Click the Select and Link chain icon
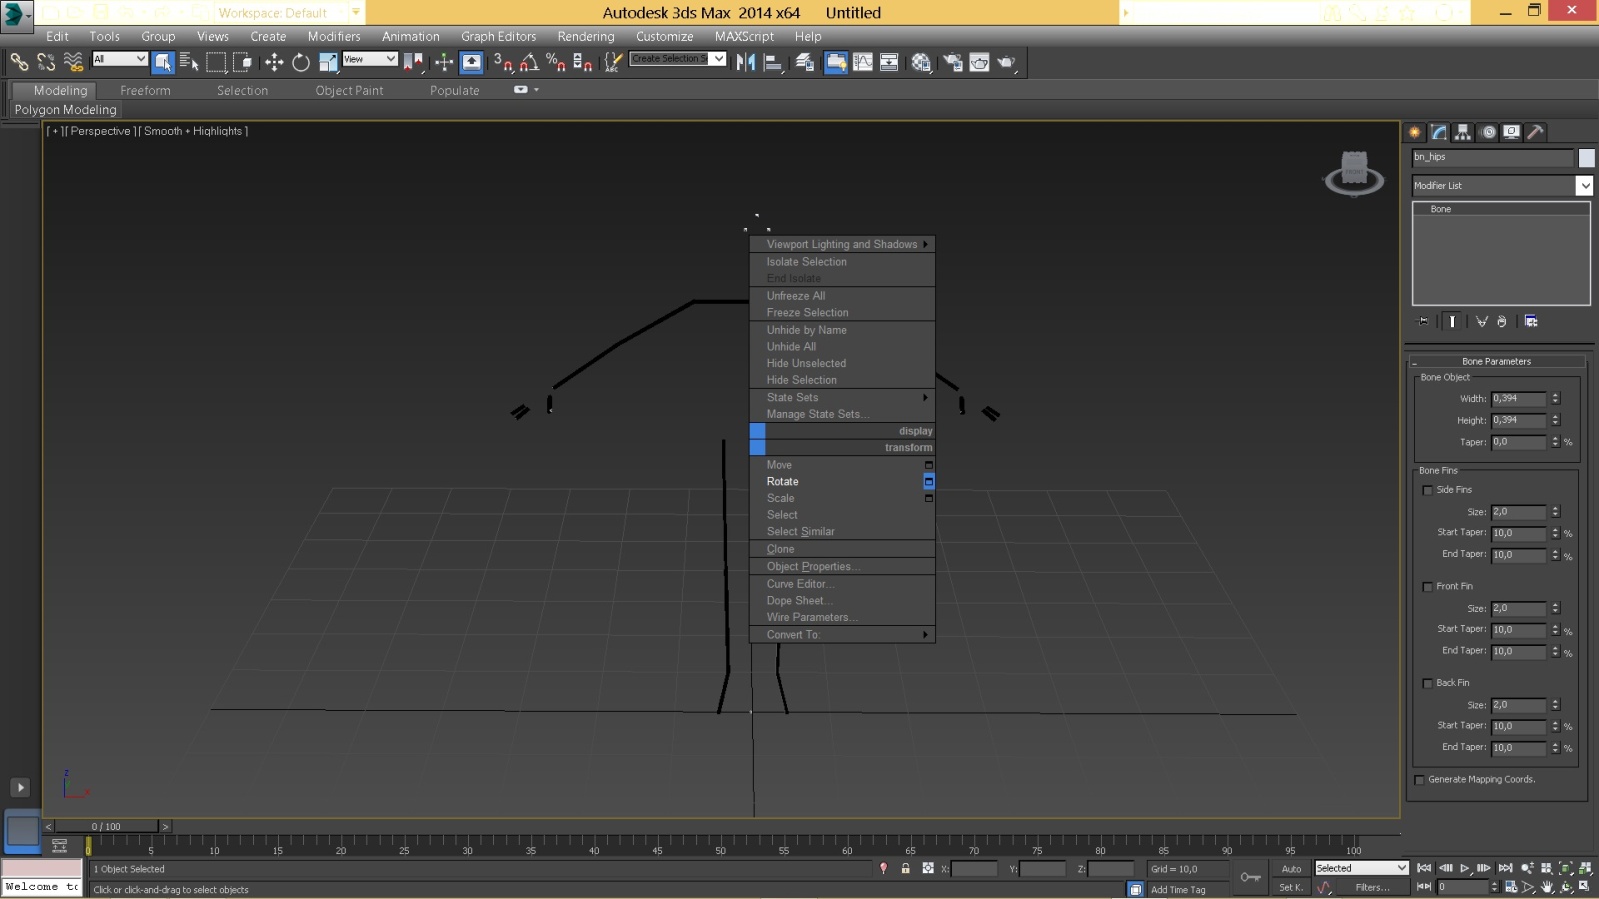1599x899 pixels. click(x=19, y=62)
